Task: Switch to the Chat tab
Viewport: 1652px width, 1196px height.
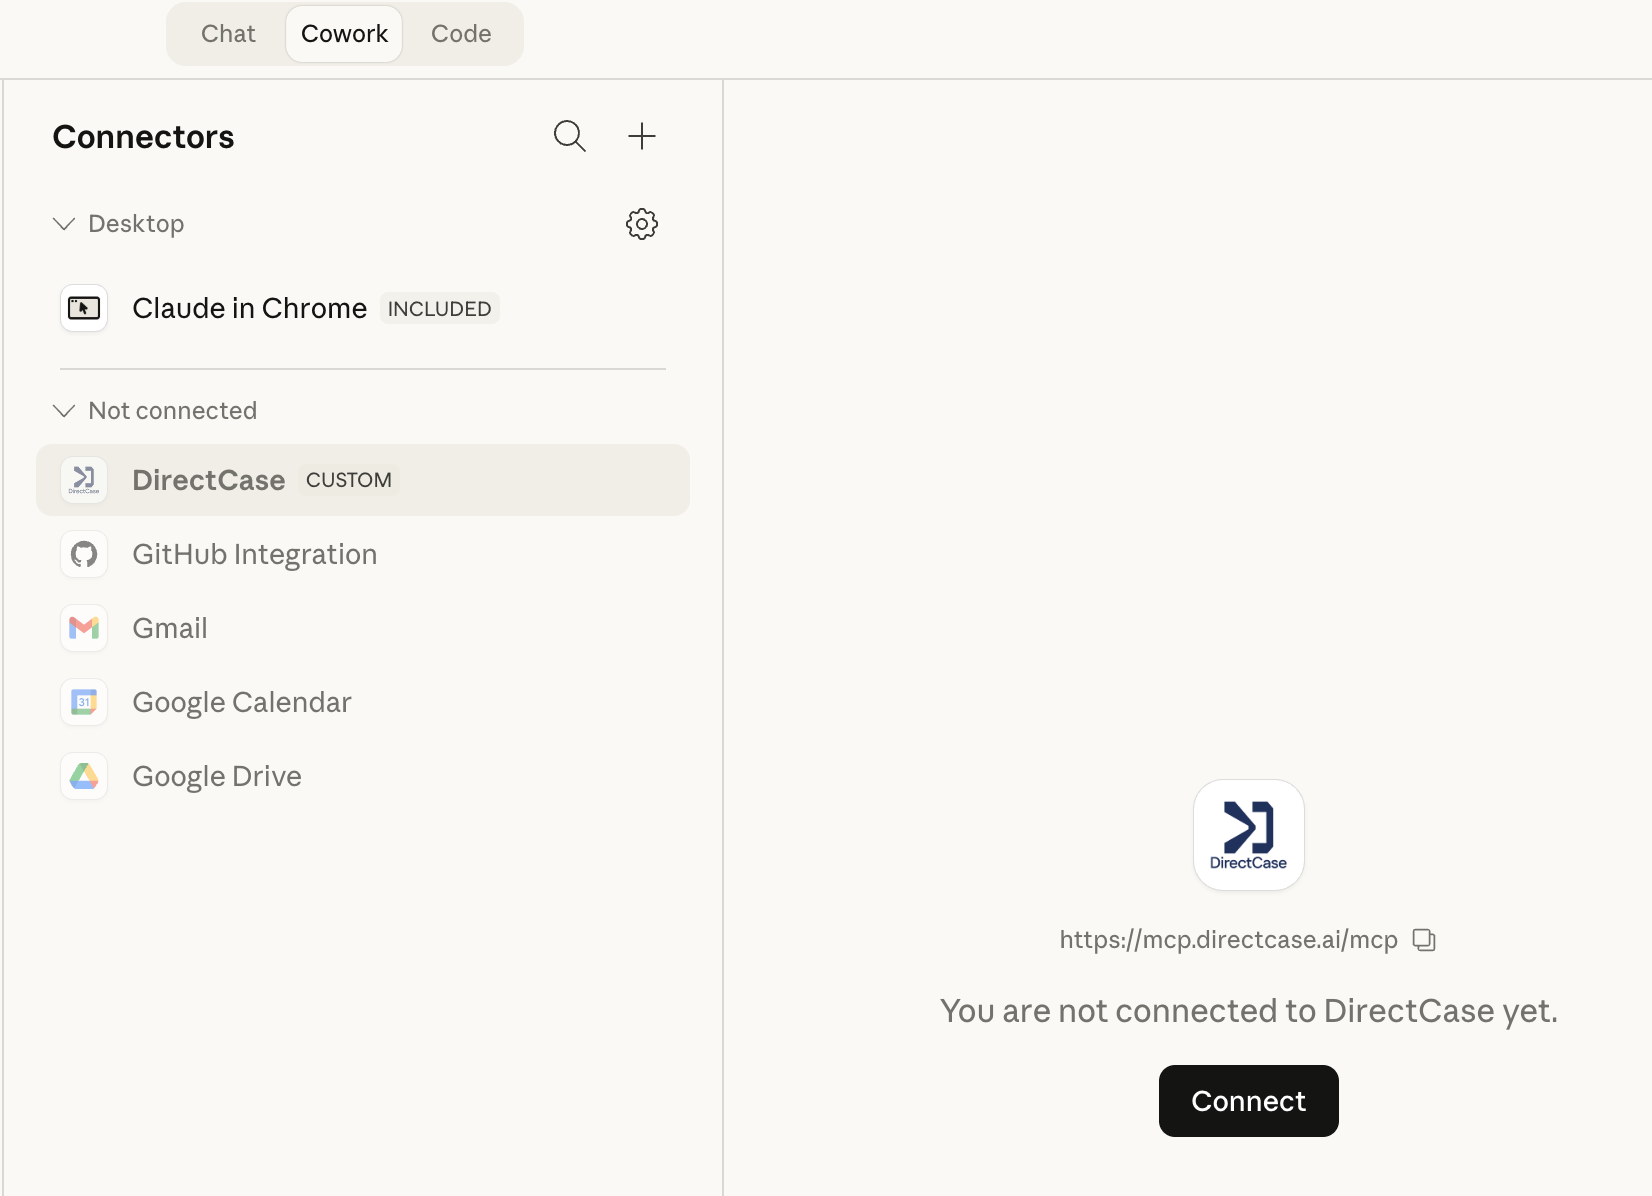Action: click(228, 34)
